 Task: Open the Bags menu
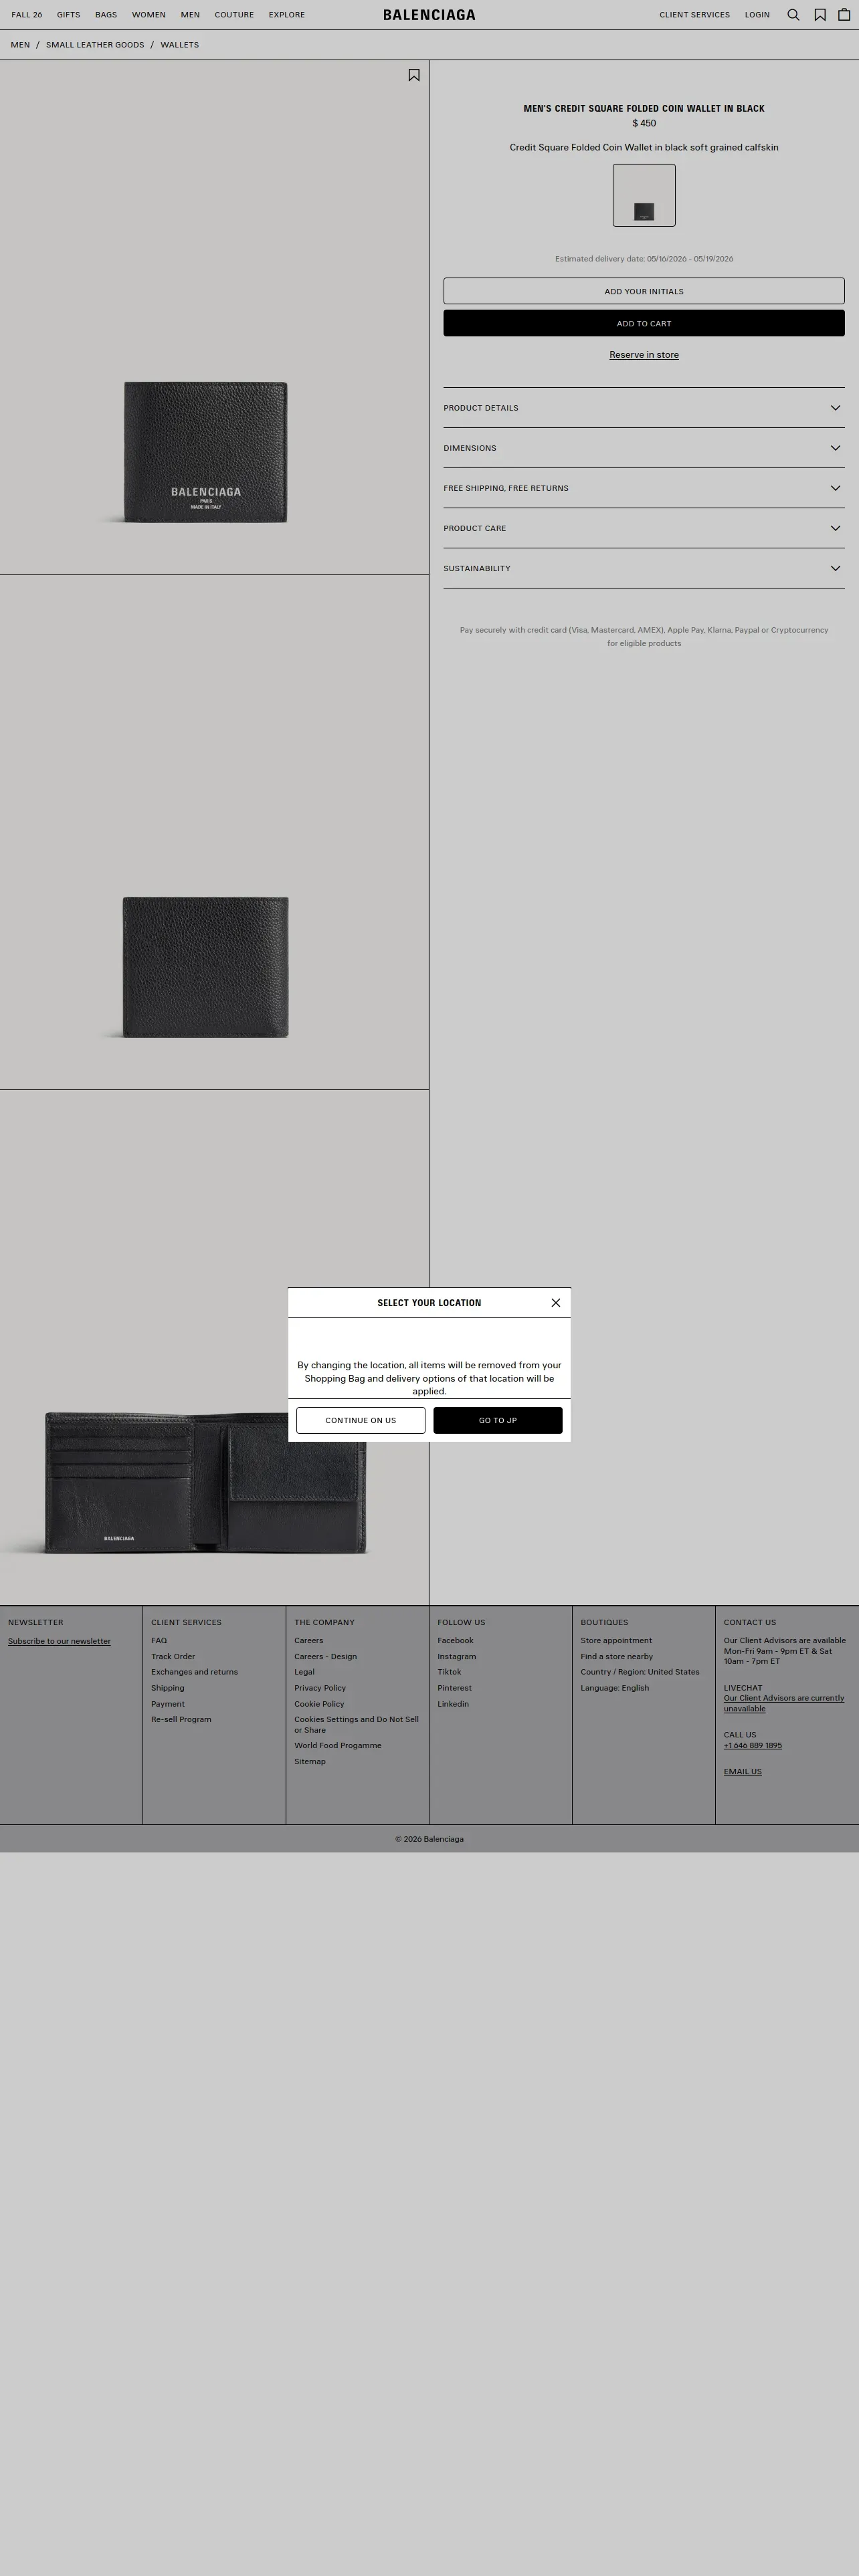[x=106, y=15]
